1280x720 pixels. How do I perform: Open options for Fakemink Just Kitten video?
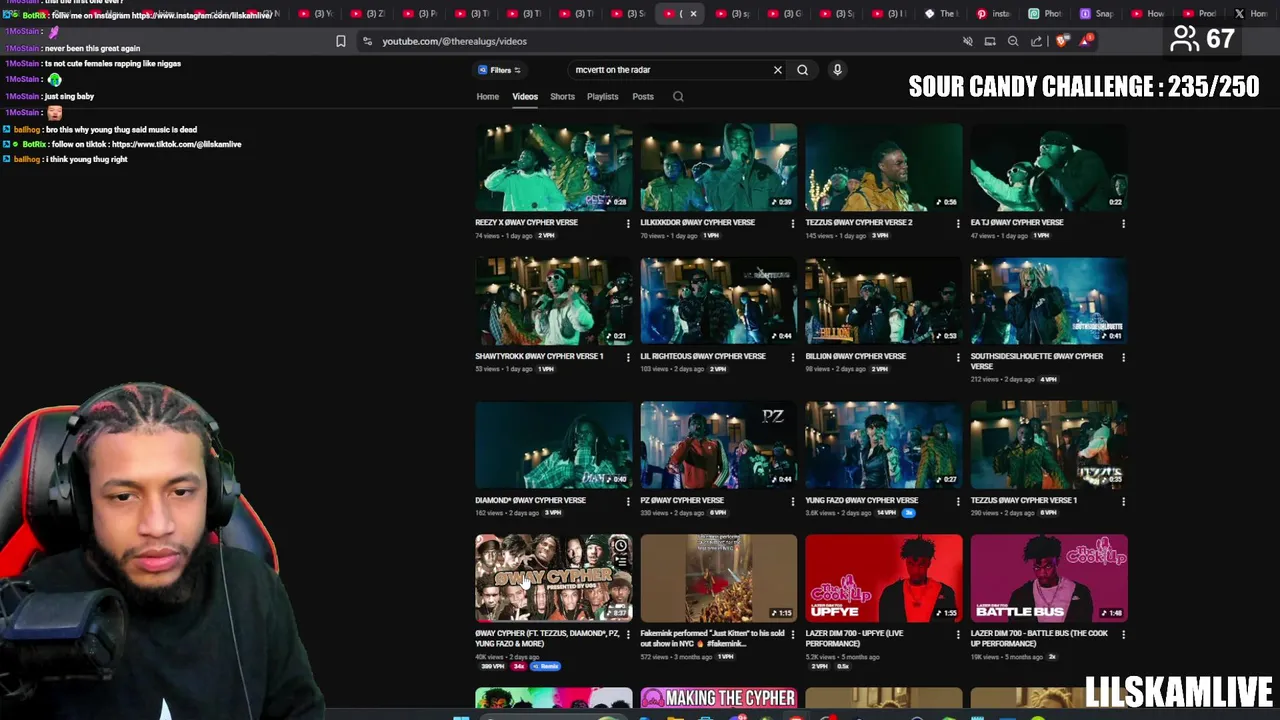pyautogui.click(x=793, y=634)
